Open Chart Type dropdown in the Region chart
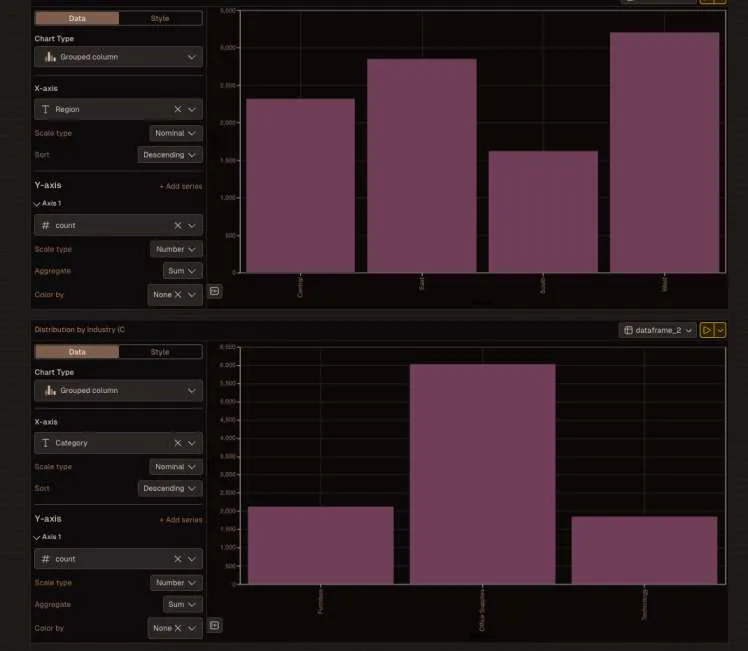This screenshot has width=748, height=651. click(118, 57)
